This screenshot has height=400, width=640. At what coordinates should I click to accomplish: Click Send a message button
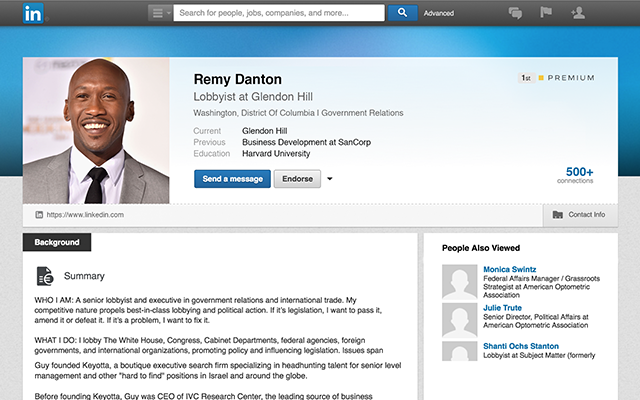pyautogui.click(x=232, y=179)
